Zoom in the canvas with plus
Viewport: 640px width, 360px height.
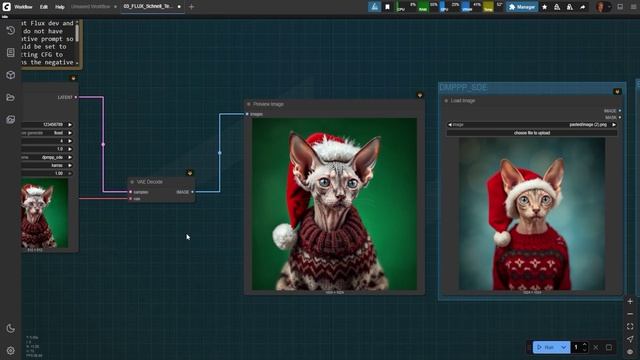(x=630, y=301)
